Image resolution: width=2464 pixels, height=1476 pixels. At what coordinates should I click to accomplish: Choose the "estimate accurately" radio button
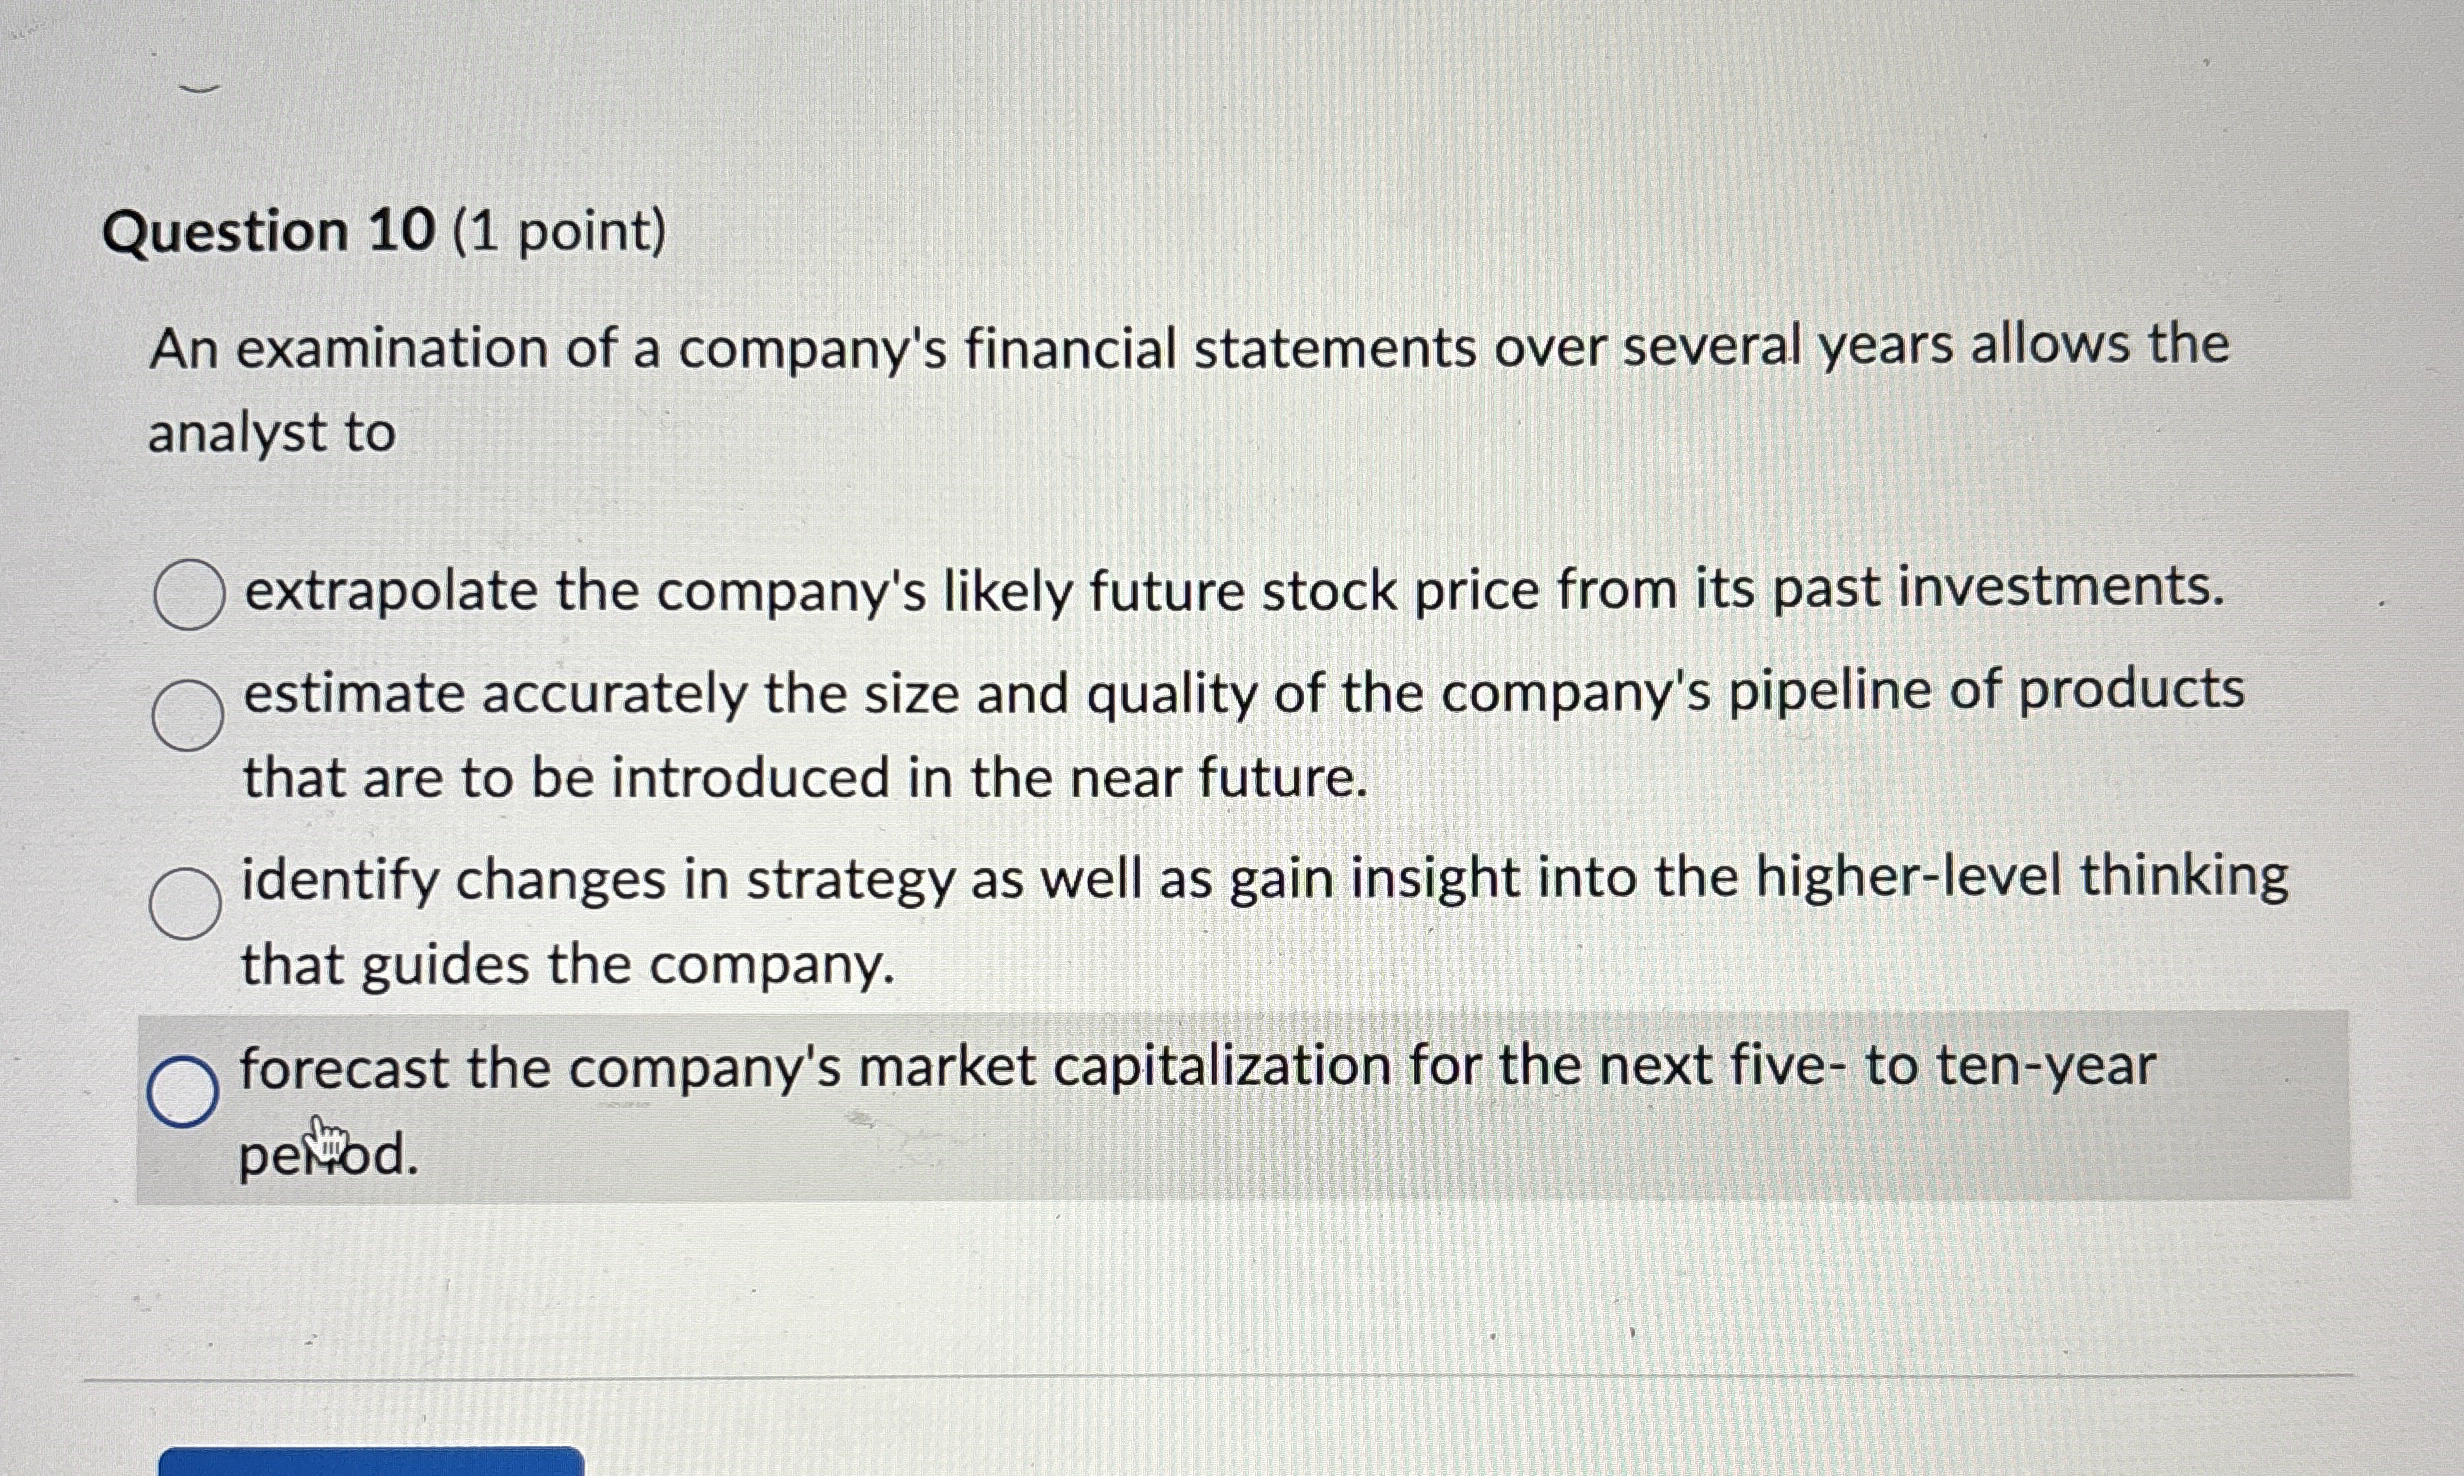(187, 715)
